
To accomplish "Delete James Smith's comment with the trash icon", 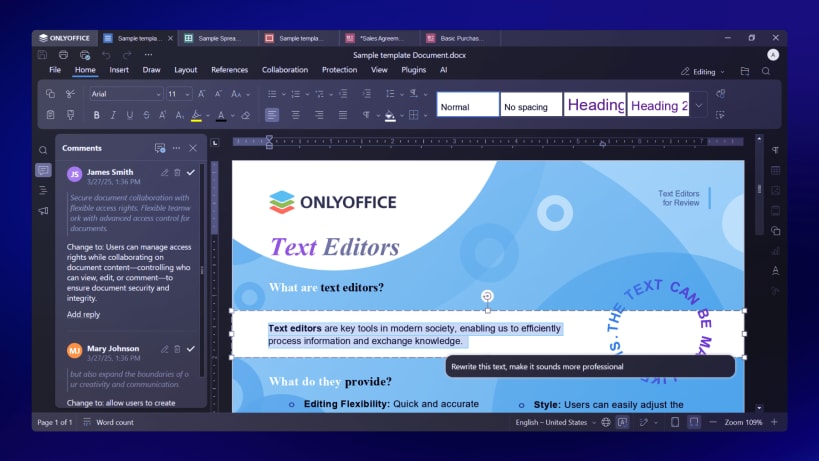I will [x=177, y=172].
